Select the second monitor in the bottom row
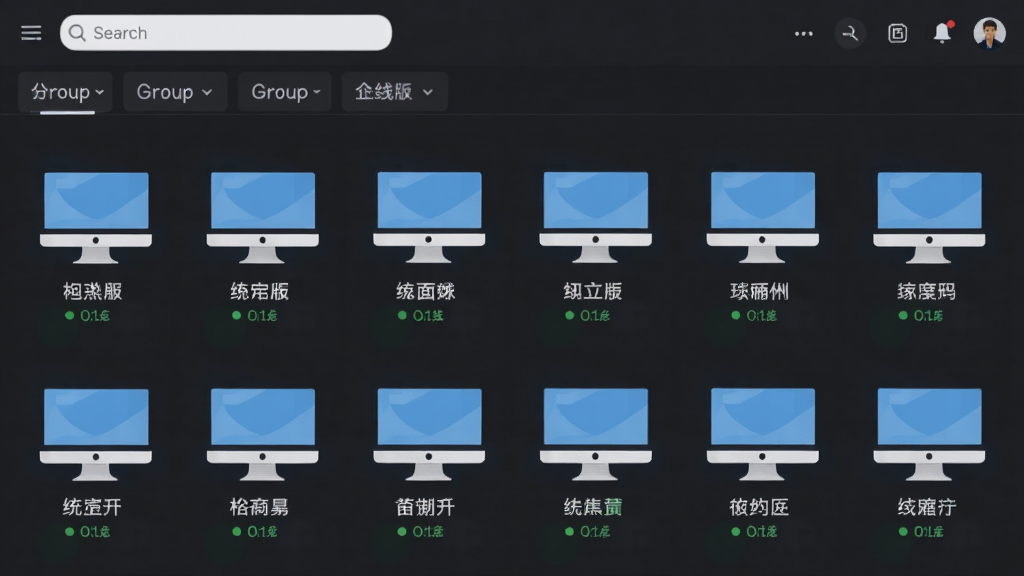 tap(263, 434)
